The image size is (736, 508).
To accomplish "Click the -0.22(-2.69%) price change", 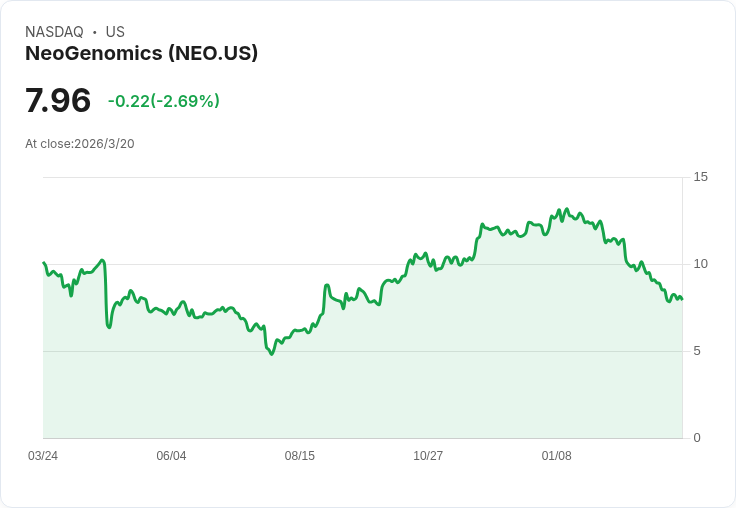I will pyautogui.click(x=164, y=101).
